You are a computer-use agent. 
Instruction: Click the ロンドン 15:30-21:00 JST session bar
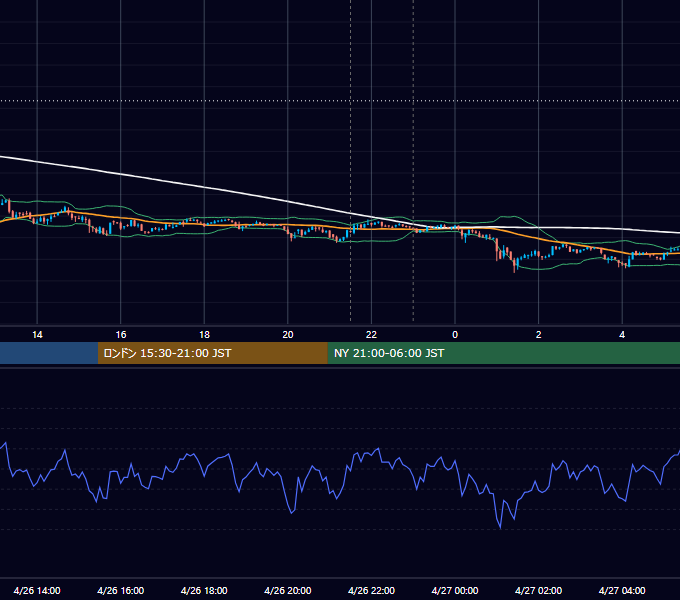212,353
